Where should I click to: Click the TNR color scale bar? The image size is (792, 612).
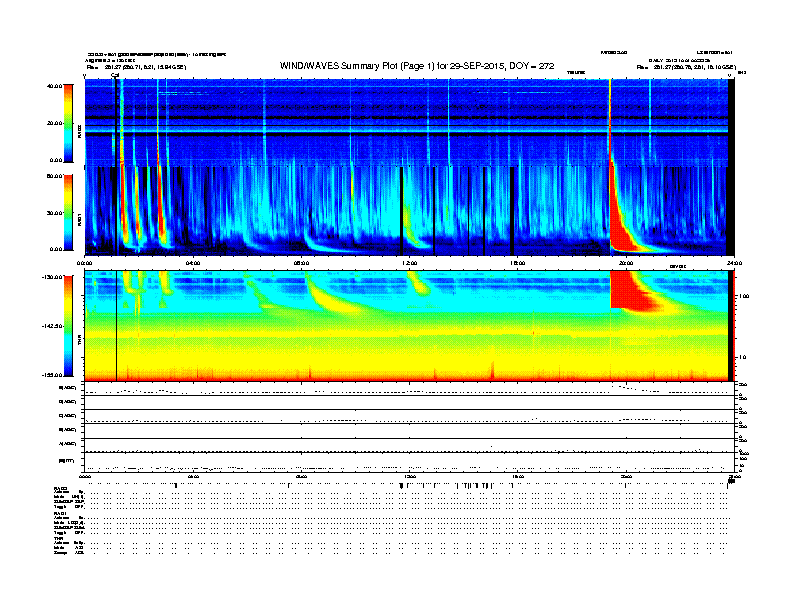point(67,326)
